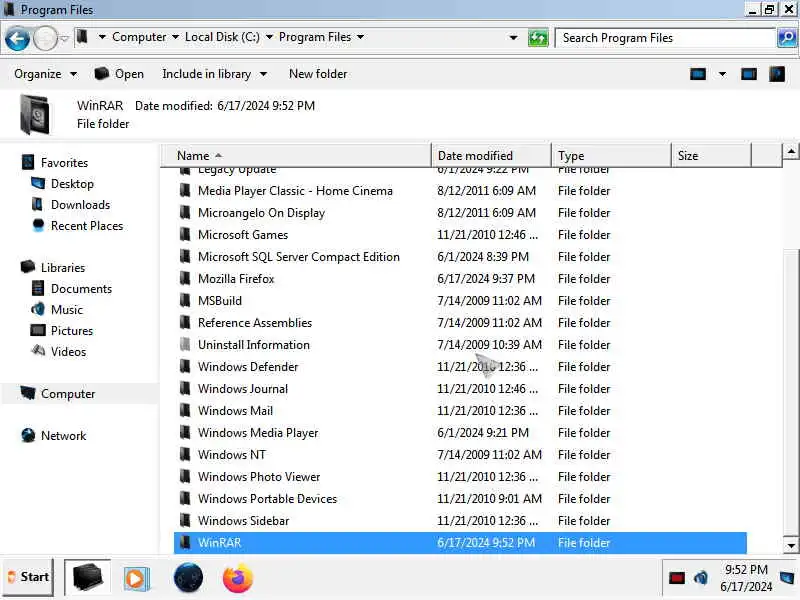Expand the Computer breadcrumb arrow

point(175,37)
